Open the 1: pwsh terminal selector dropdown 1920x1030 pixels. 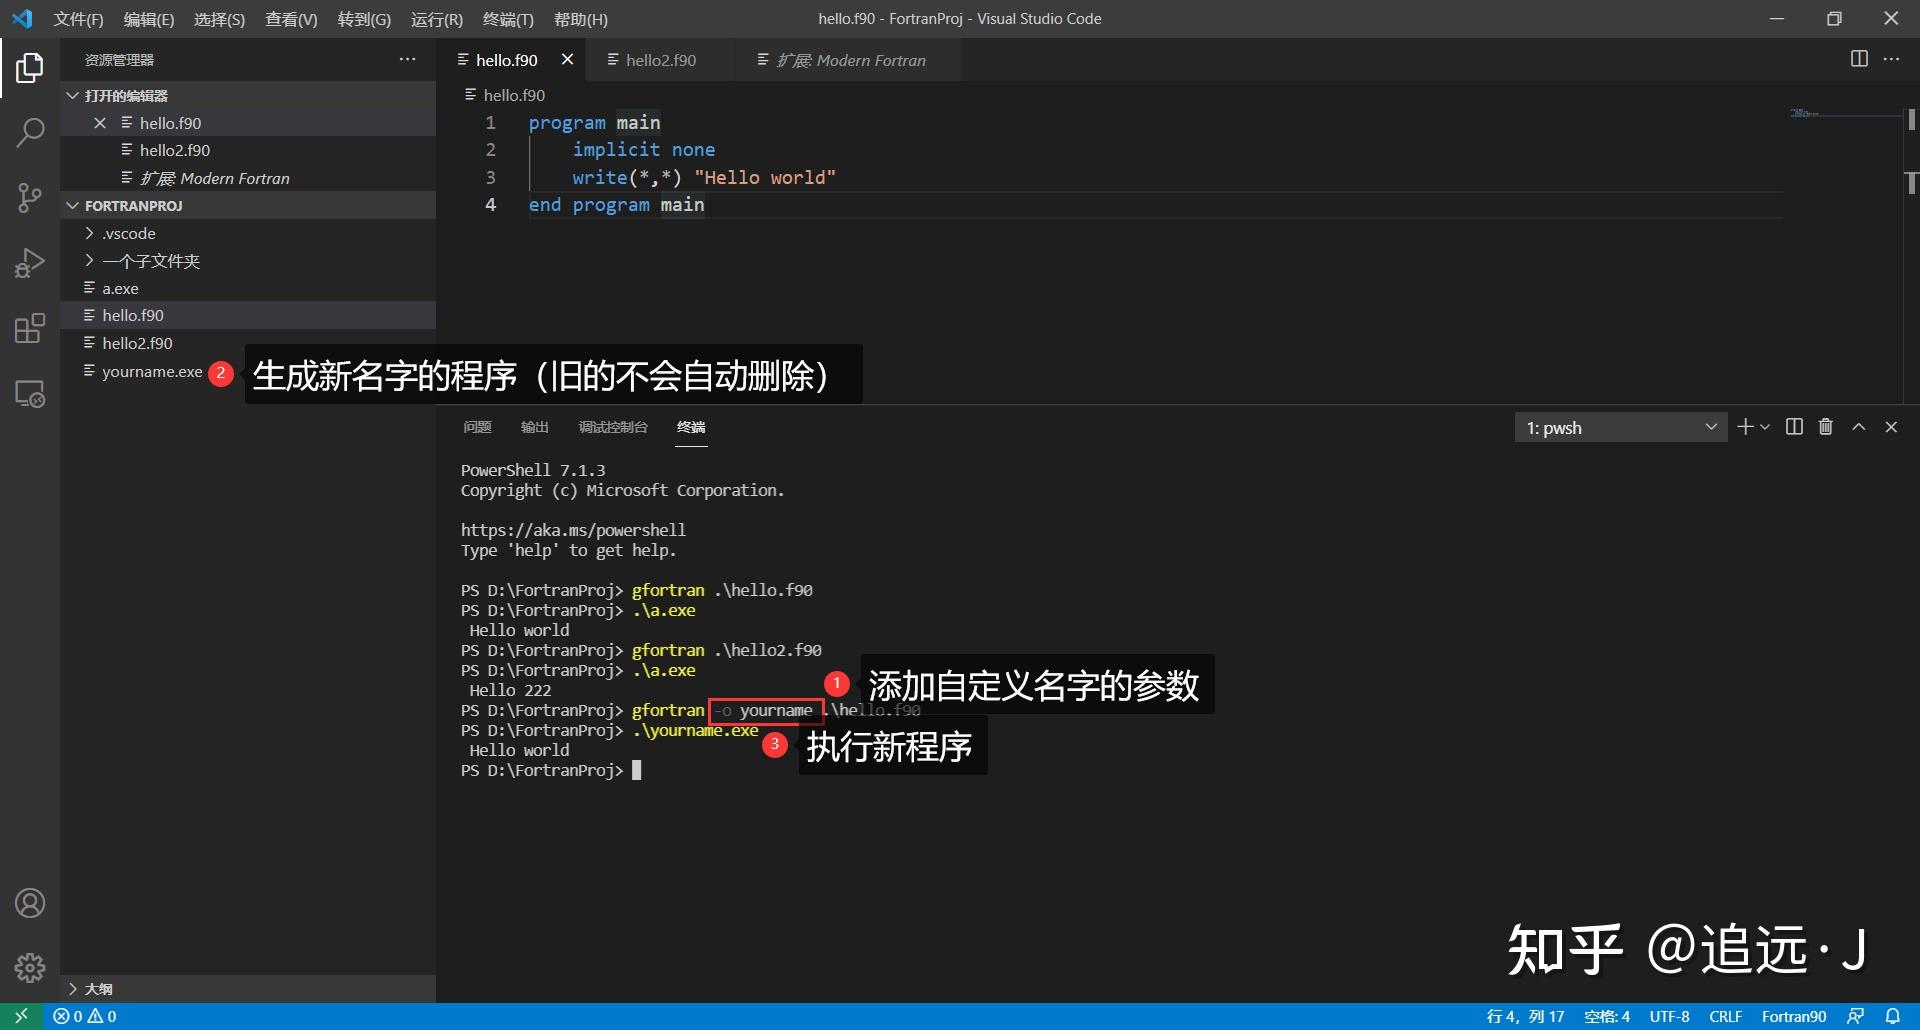point(1620,427)
